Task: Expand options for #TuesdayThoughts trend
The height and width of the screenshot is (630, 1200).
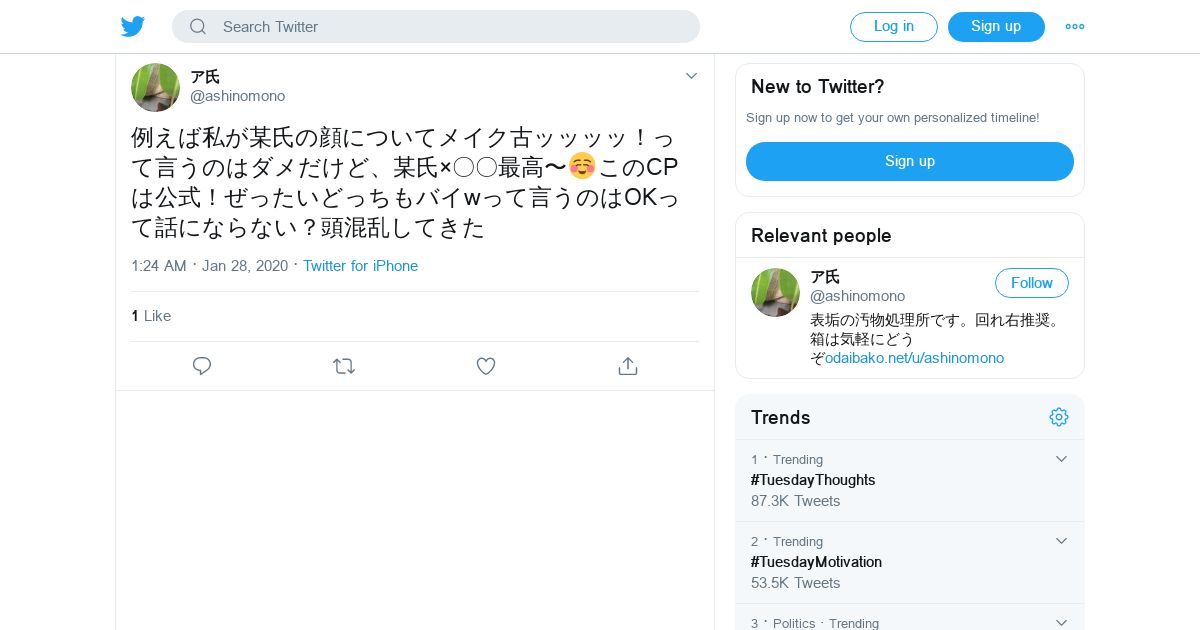Action: coord(1062,459)
